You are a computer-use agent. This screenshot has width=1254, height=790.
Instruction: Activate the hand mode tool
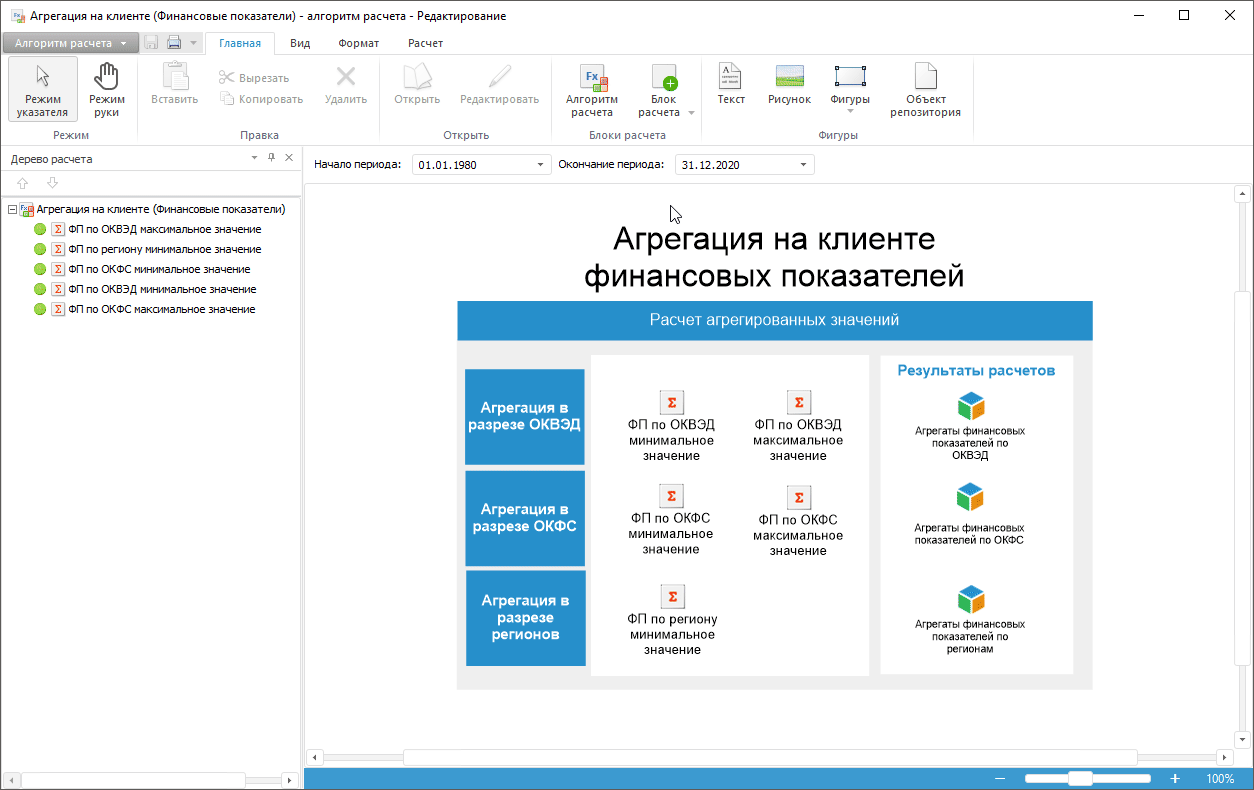pos(106,88)
